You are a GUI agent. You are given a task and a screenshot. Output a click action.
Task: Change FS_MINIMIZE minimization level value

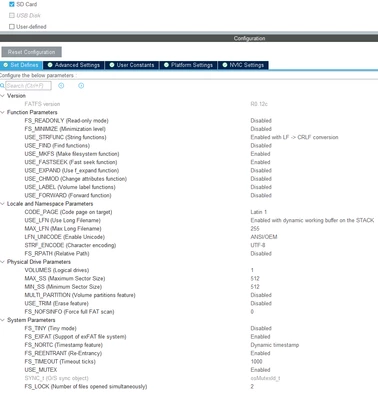[x=261, y=129]
